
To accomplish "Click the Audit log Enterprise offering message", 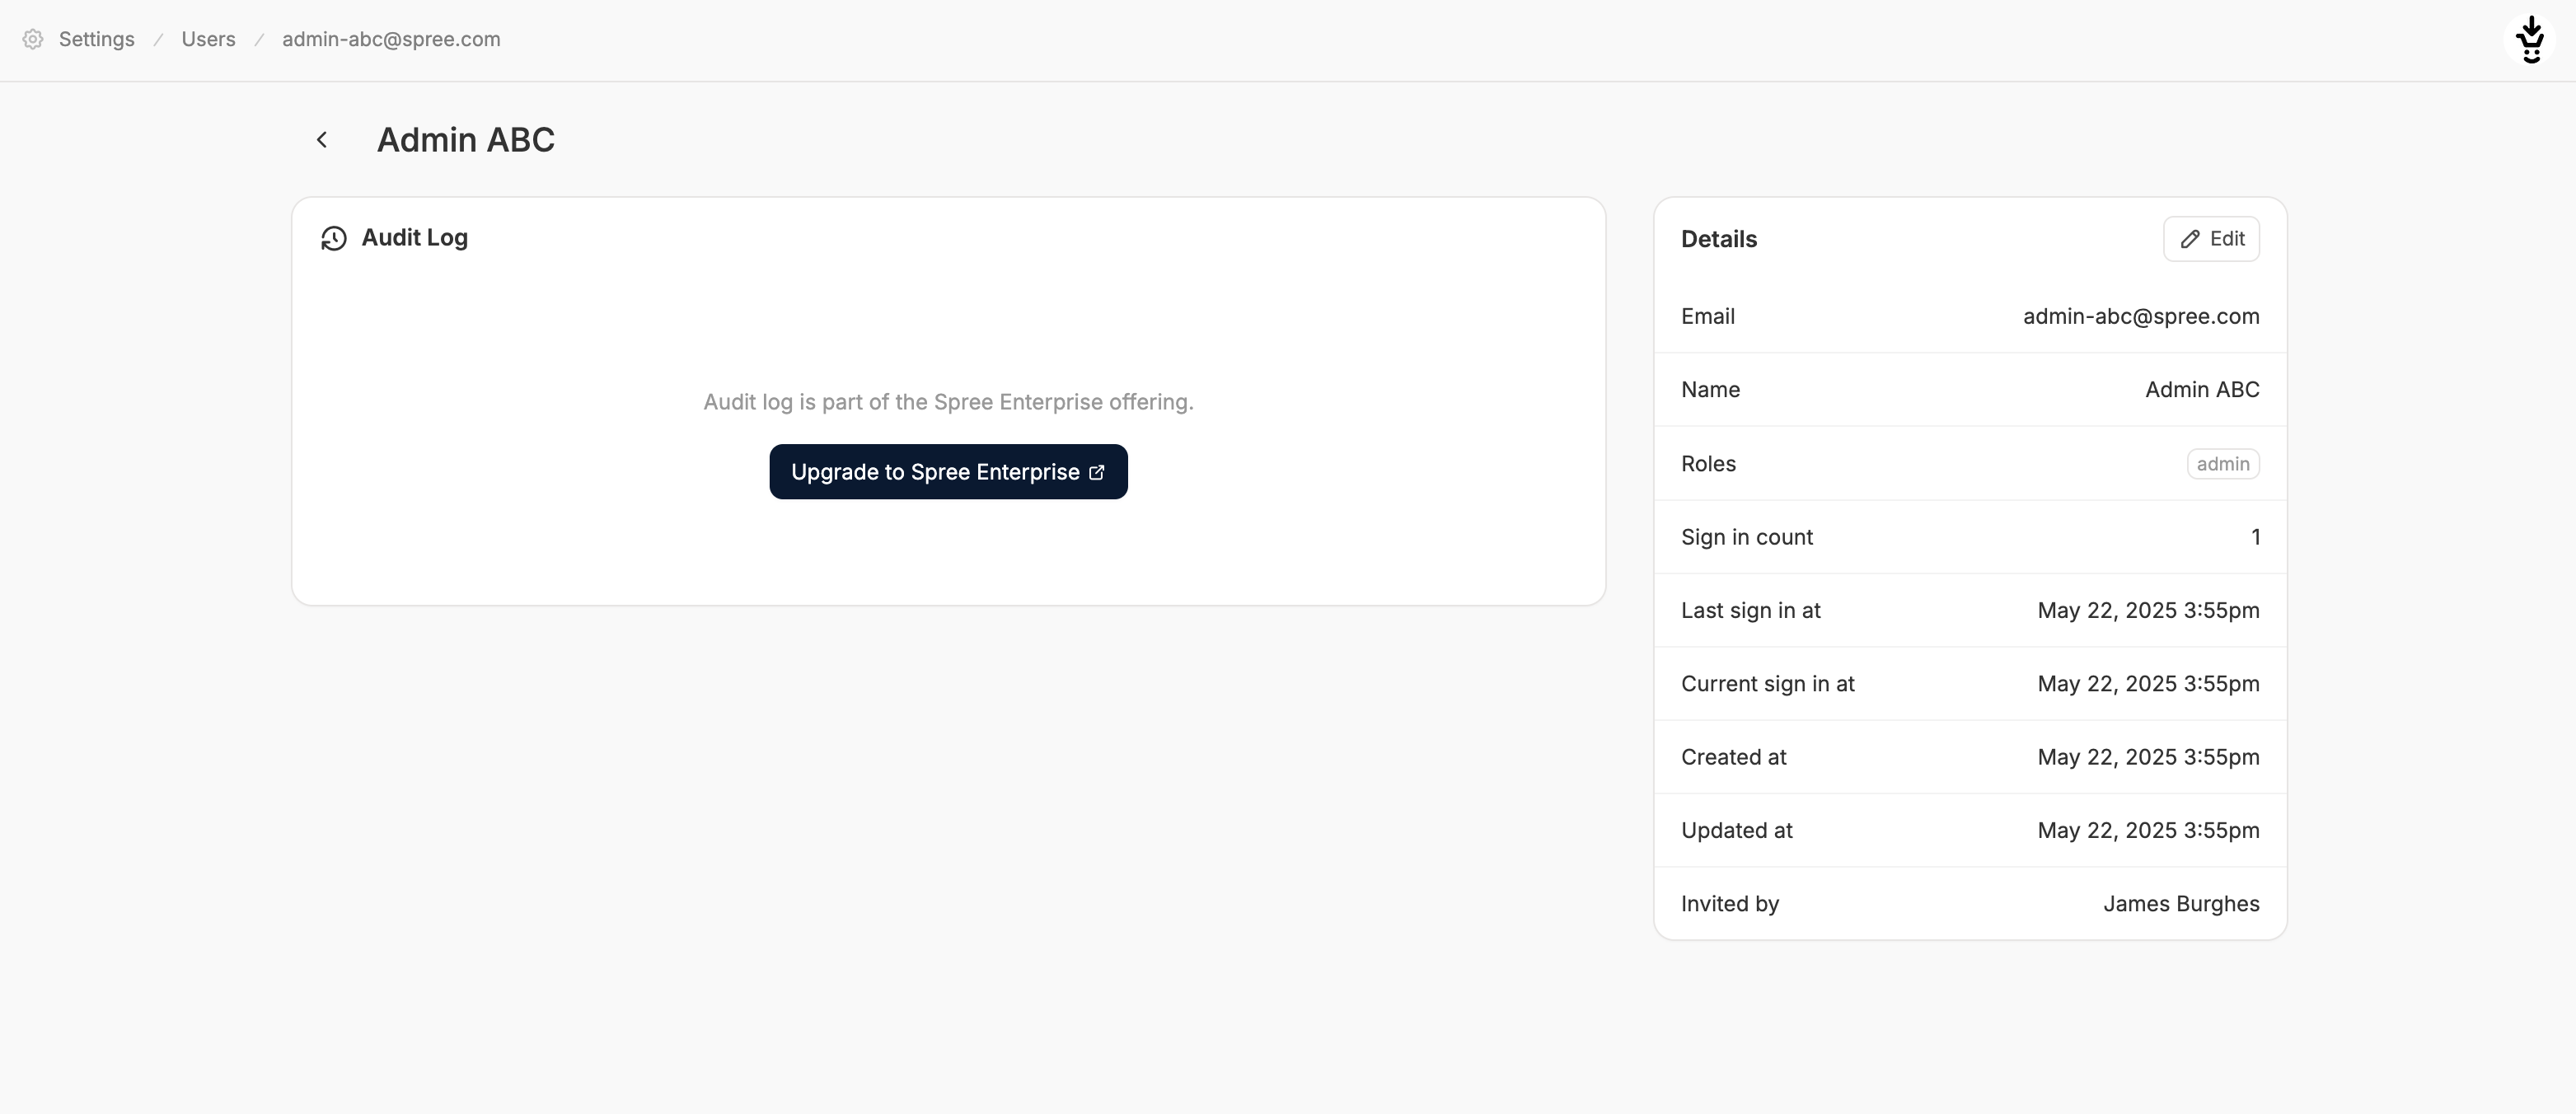I will coord(948,402).
